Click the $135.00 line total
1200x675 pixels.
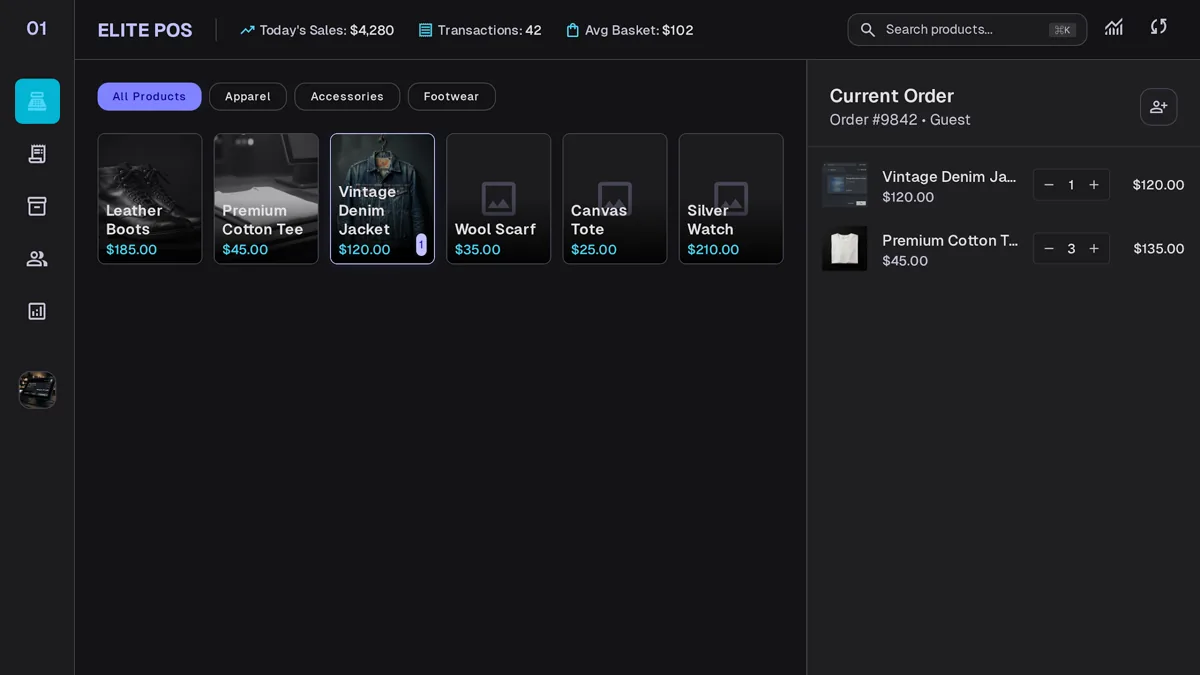pyautogui.click(x=1159, y=249)
